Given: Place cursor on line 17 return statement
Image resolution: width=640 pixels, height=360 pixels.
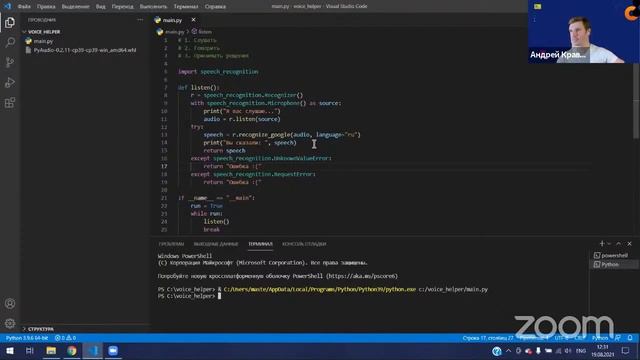Looking at the screenshot, I should [232, 166].
